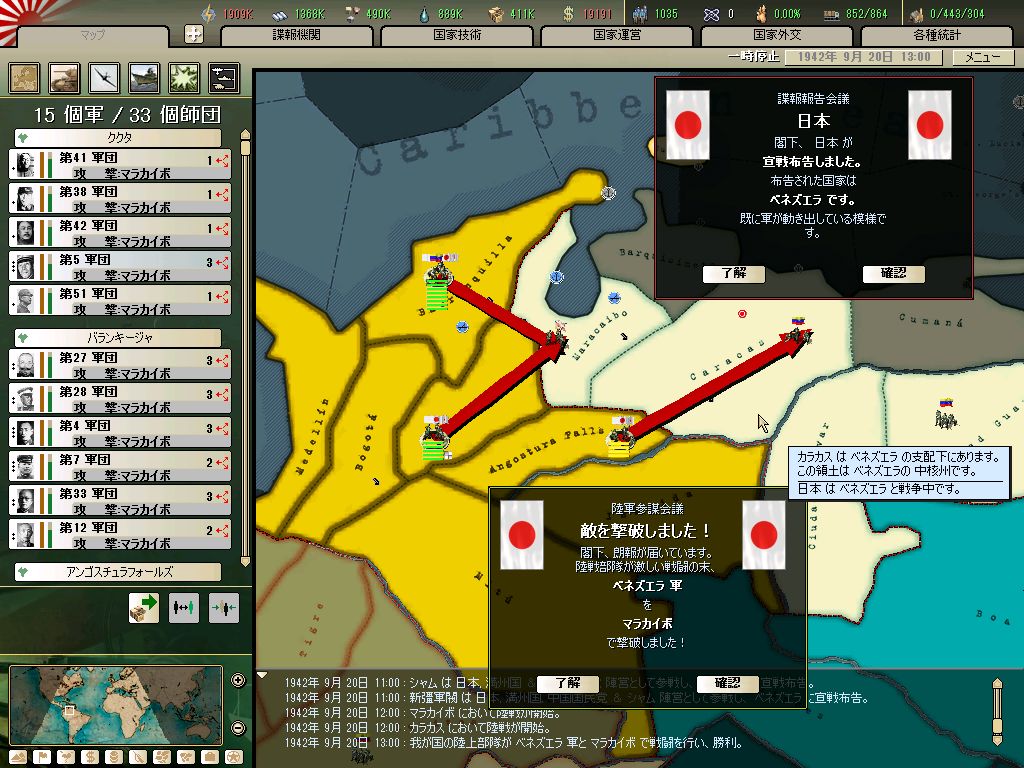The width and height of the screenshot is (1024, 768).
Task: Click the date display 1942年 9月 20日 13:00
Action: pos(863,57)
